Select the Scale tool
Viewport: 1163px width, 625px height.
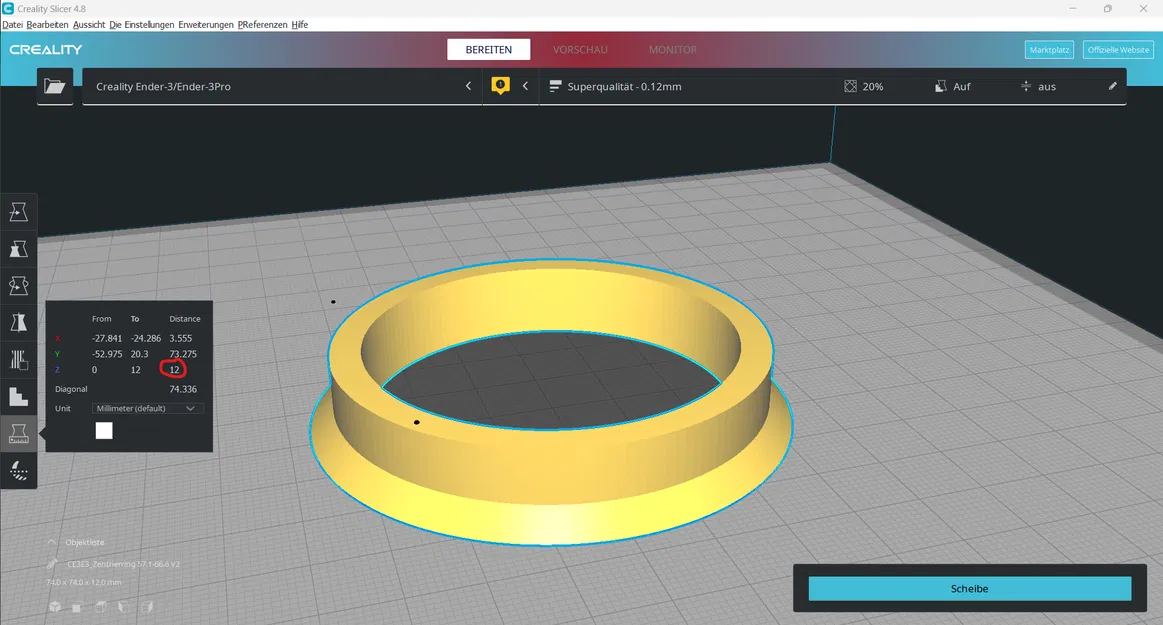click(x=18, y=248)
